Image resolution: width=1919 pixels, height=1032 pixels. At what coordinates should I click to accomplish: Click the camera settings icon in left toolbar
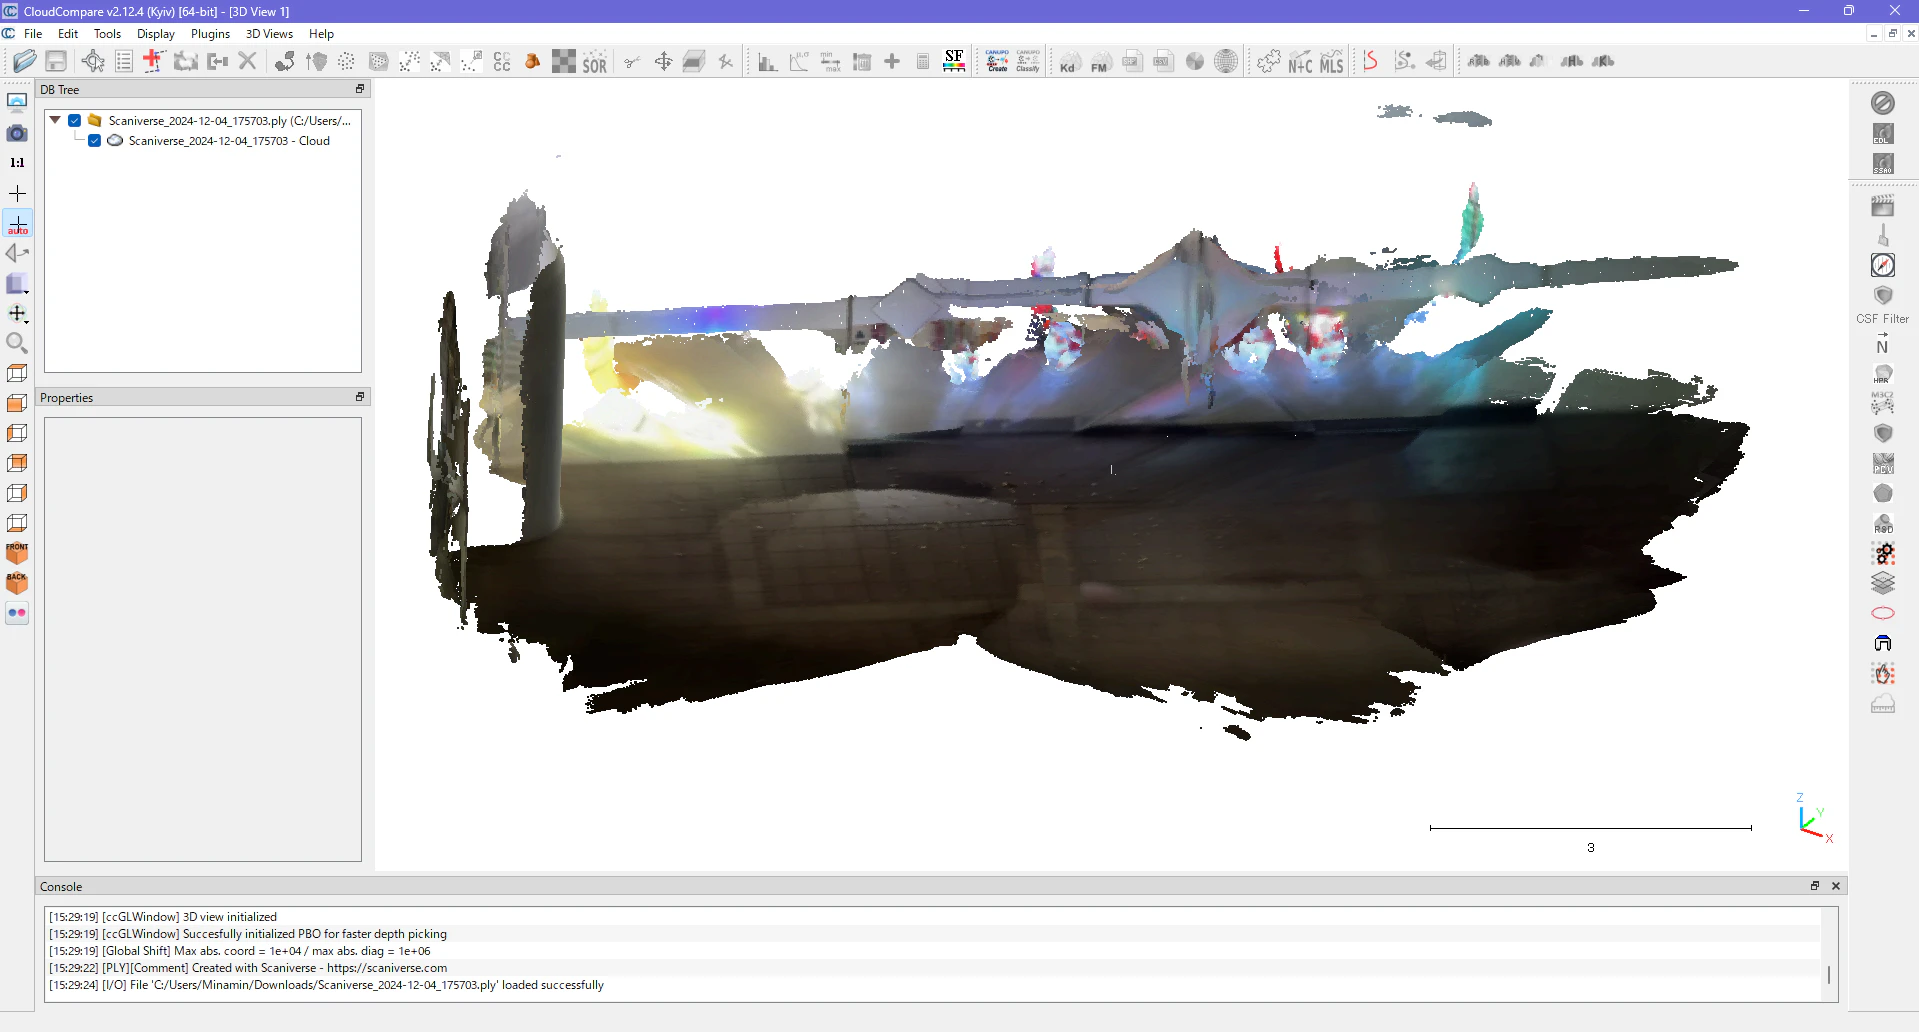pyautogui.click(x=17, y=132)
